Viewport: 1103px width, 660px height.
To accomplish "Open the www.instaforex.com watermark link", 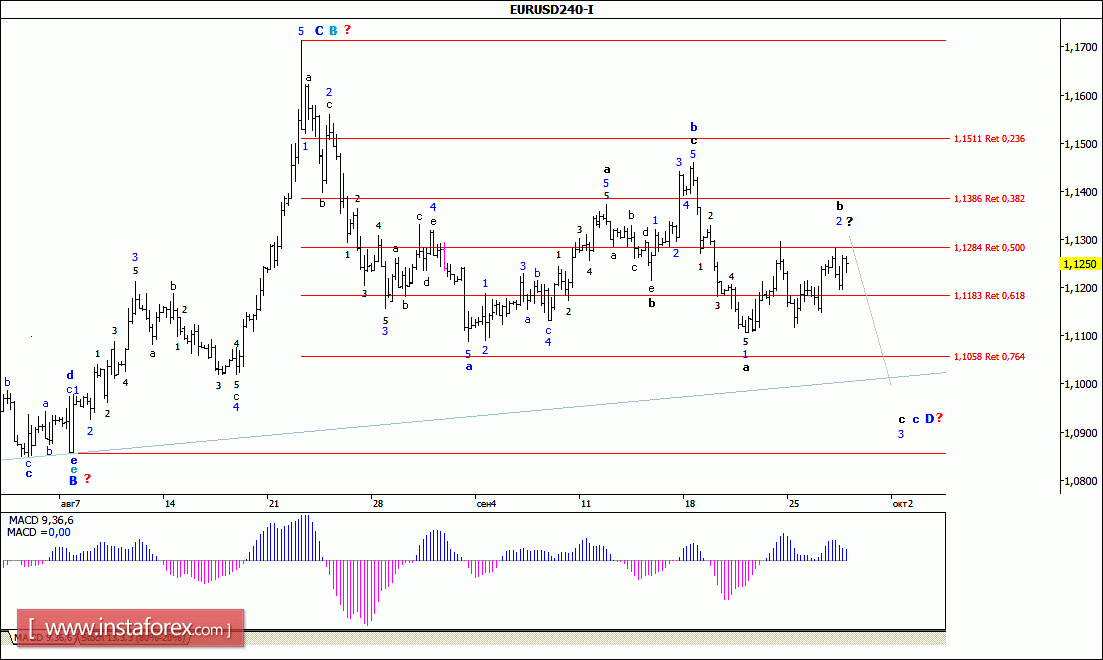I will point(130,629).
